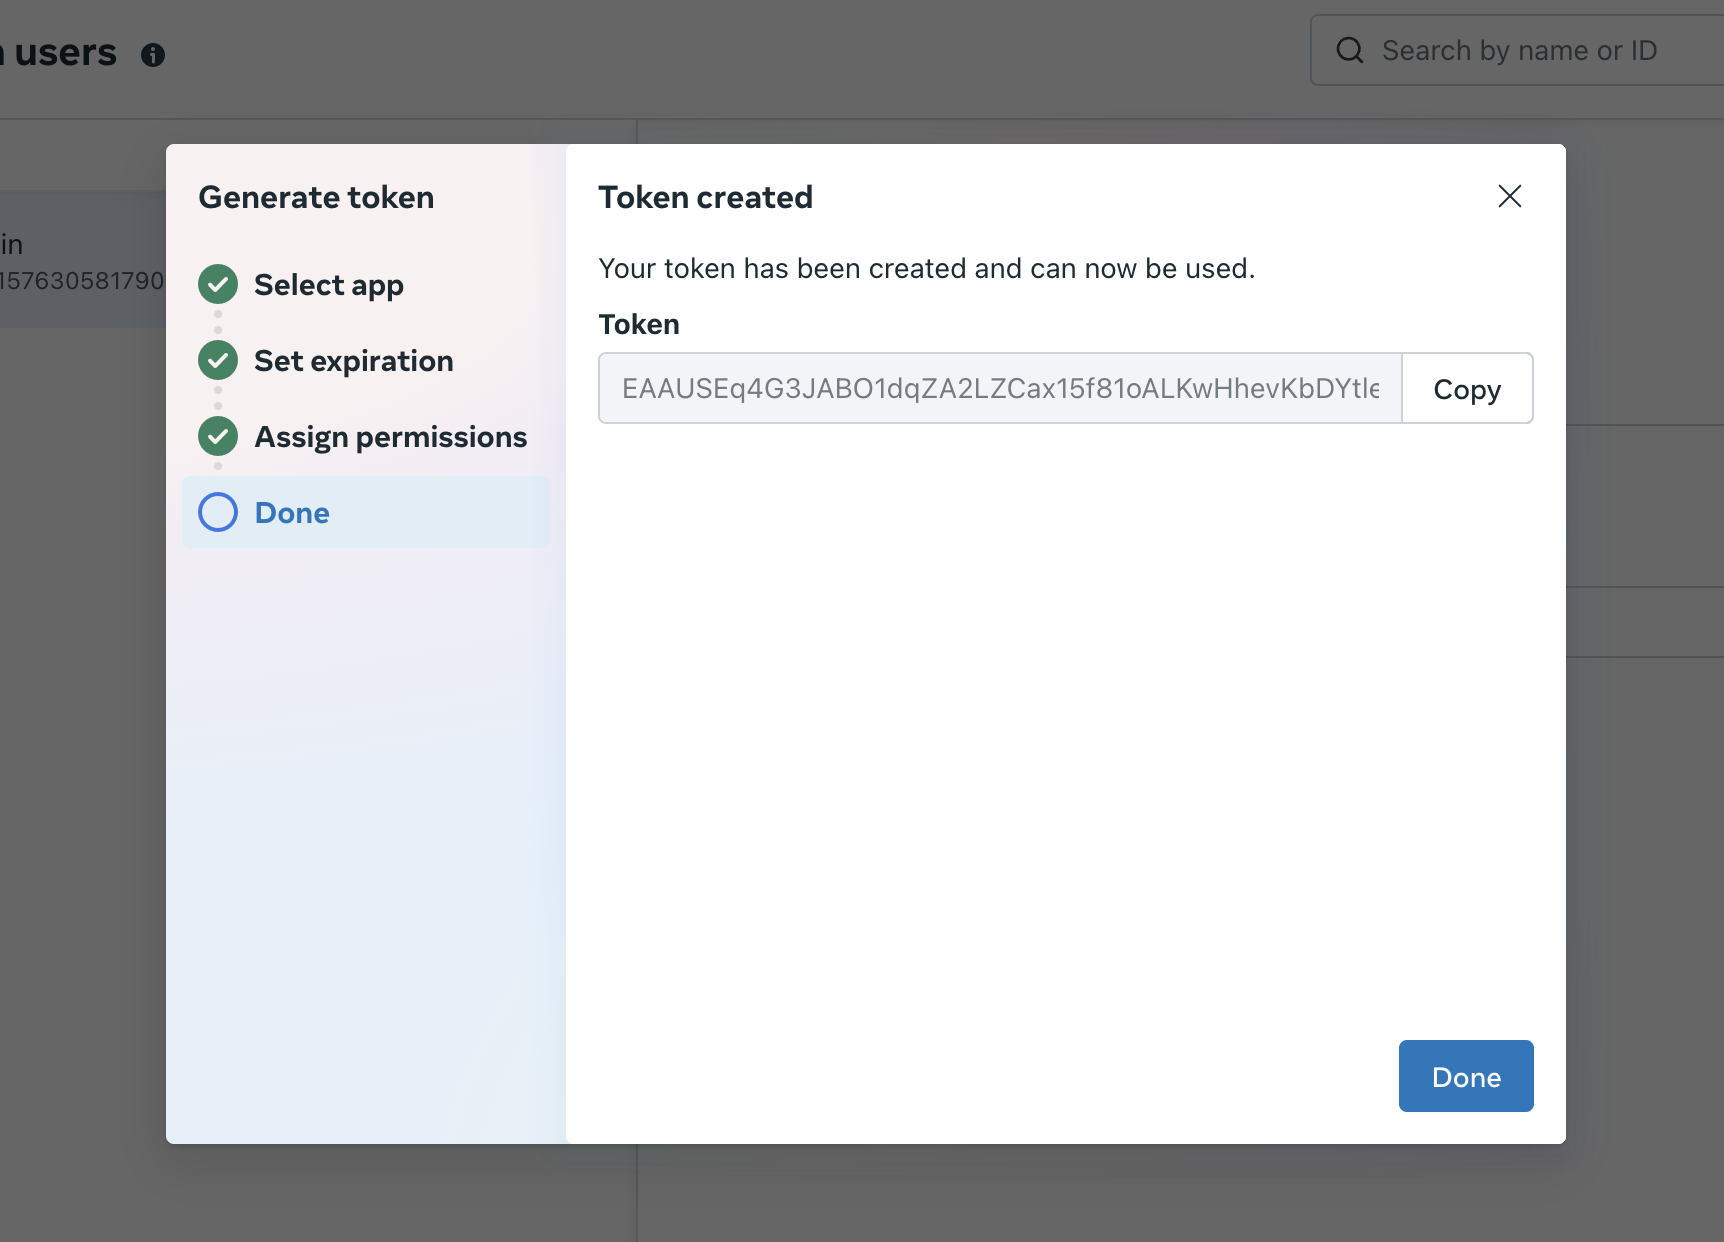
Task: Click the blue Done button
Action: 1466,1076
